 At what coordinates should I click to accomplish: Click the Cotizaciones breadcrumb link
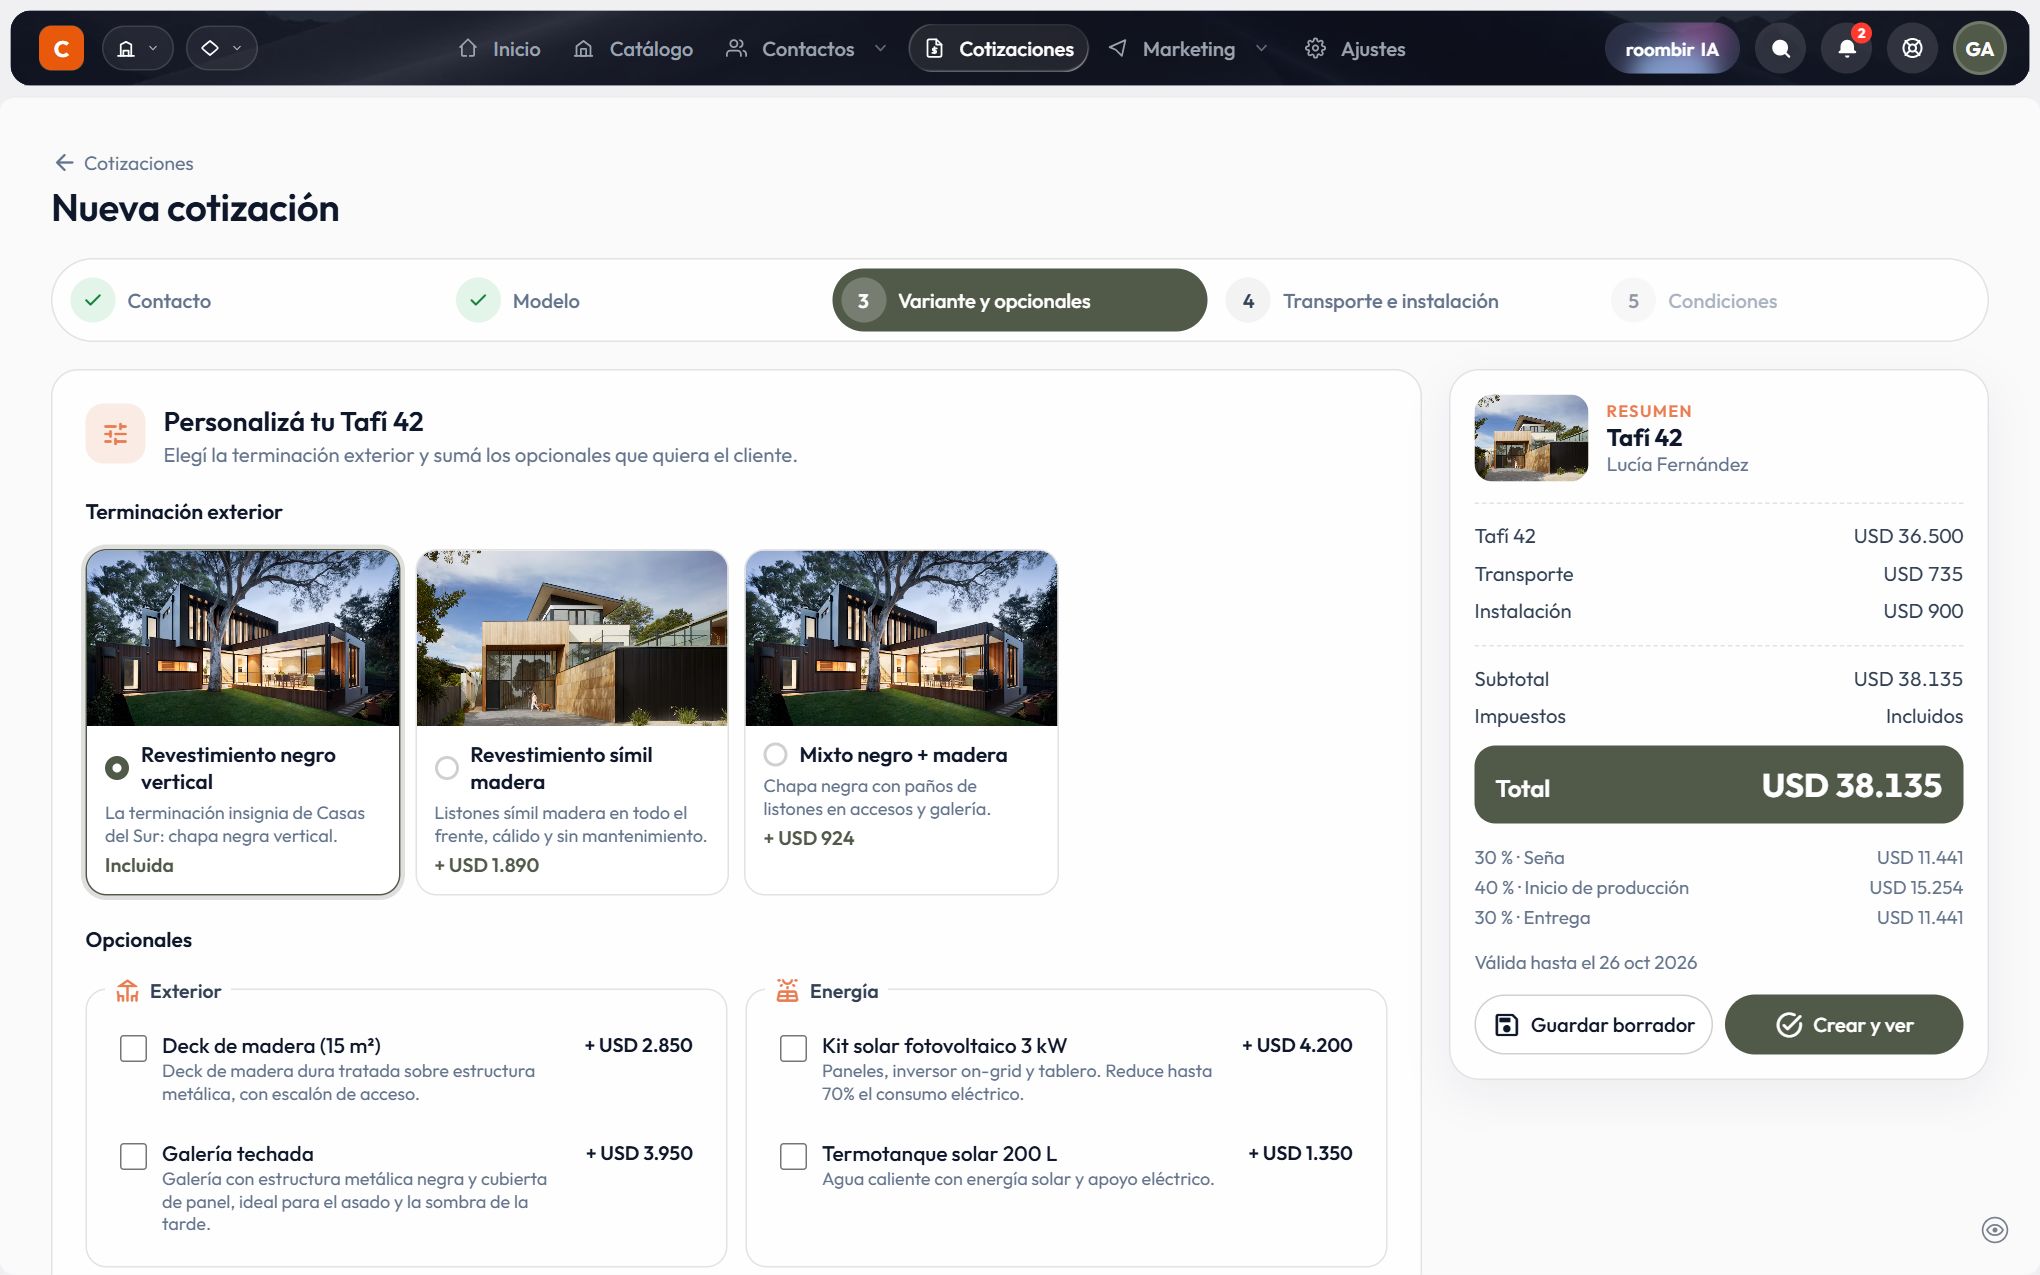138,162
